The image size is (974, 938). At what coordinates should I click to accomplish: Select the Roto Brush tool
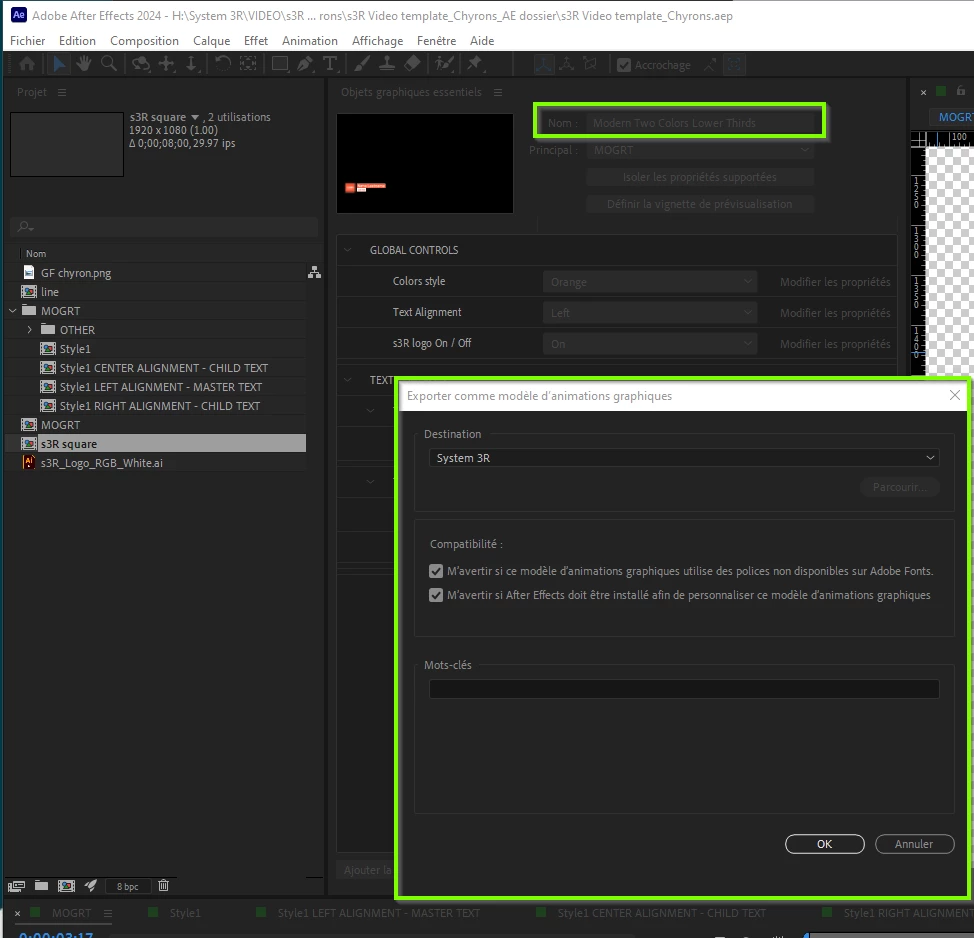(444, 64)
